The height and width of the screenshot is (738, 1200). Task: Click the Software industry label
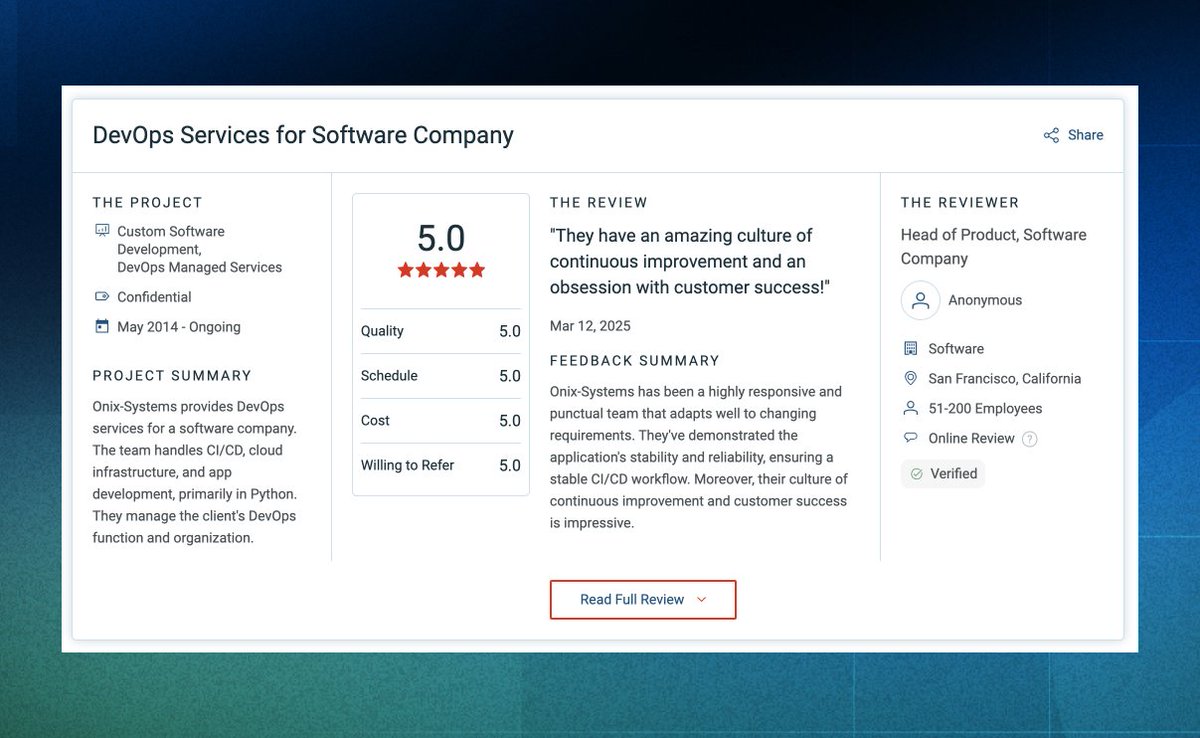(x=956, y=349)
